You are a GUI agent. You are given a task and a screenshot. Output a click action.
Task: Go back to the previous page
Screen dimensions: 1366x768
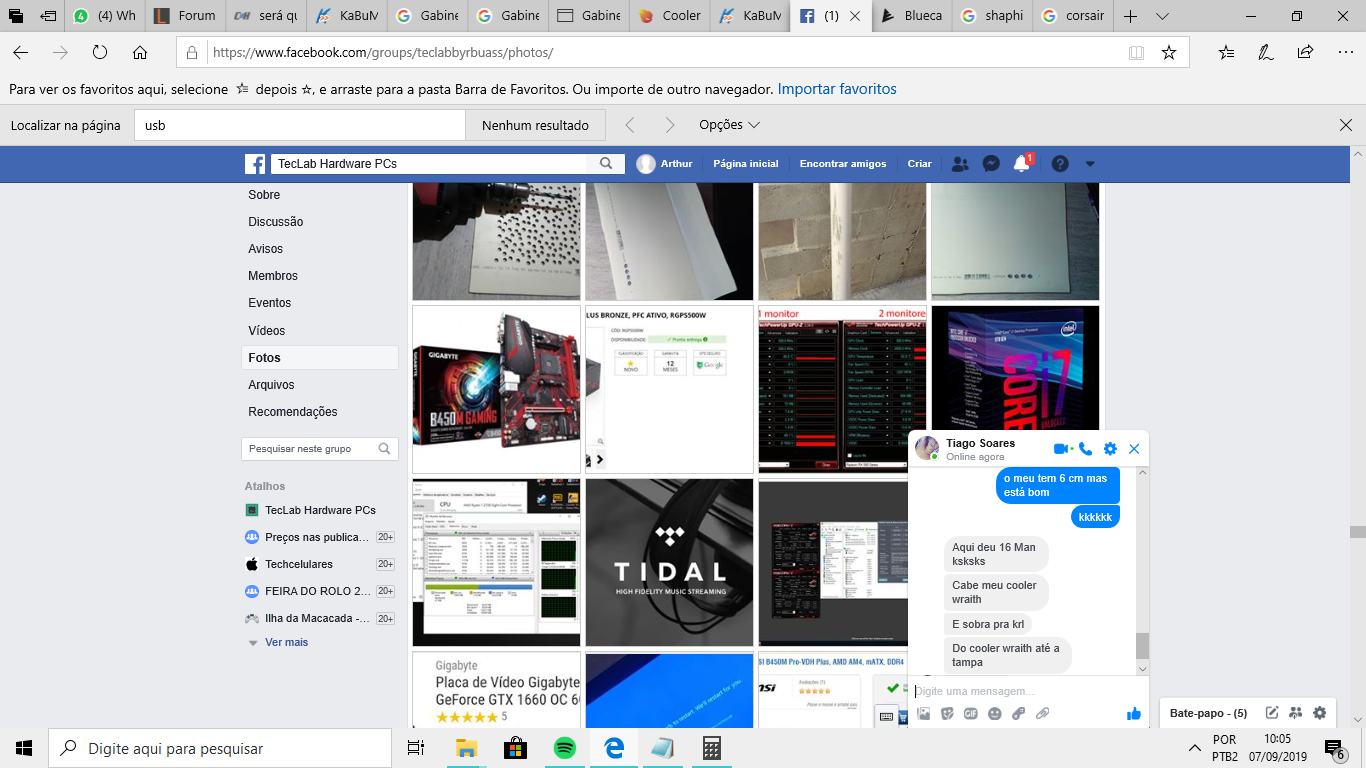point(20,53)
